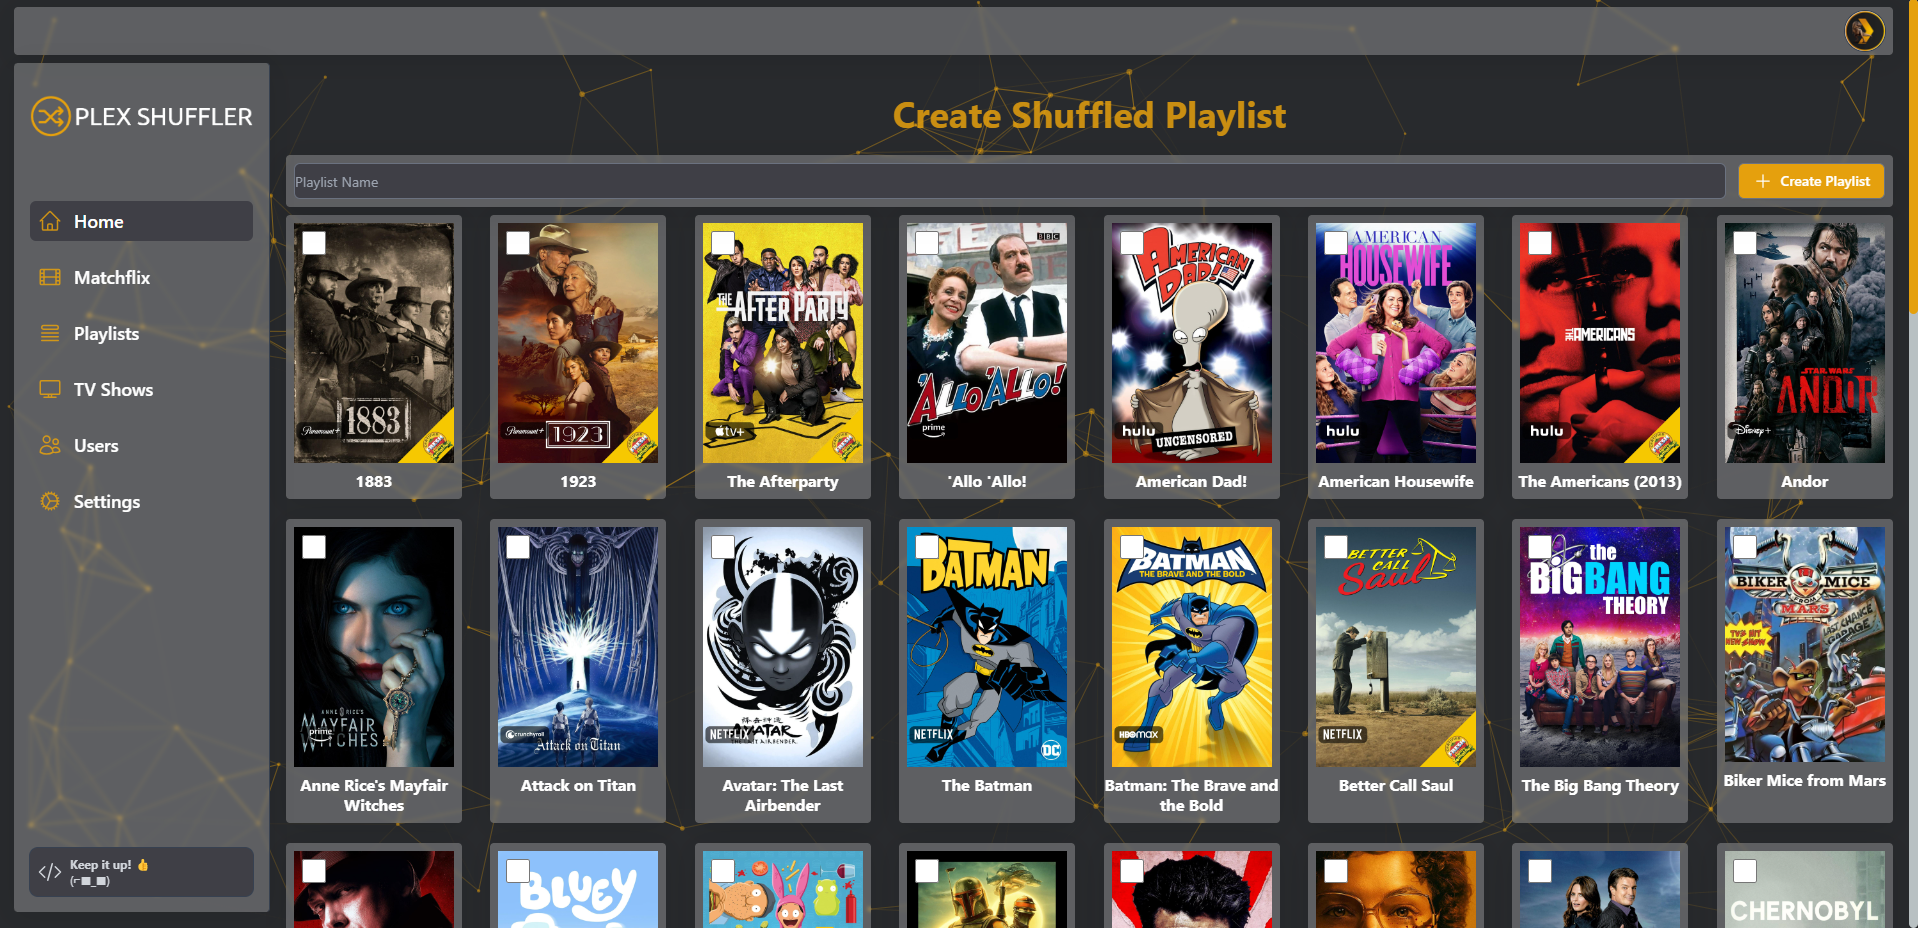Tick Batman: The Brave and the Bold checkbox
Image resolution: width=1918 pixels, height=928 pixels.
coord(1132,547)
